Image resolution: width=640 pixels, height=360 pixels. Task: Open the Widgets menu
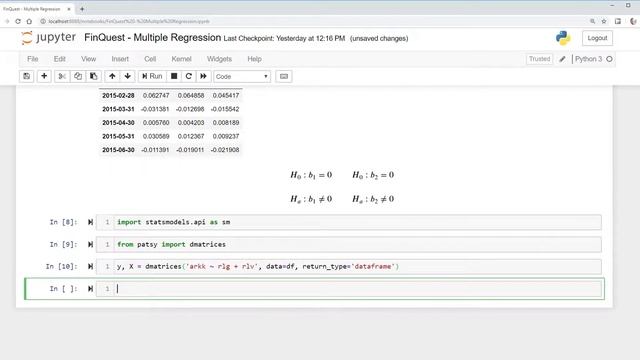point(219,59)
